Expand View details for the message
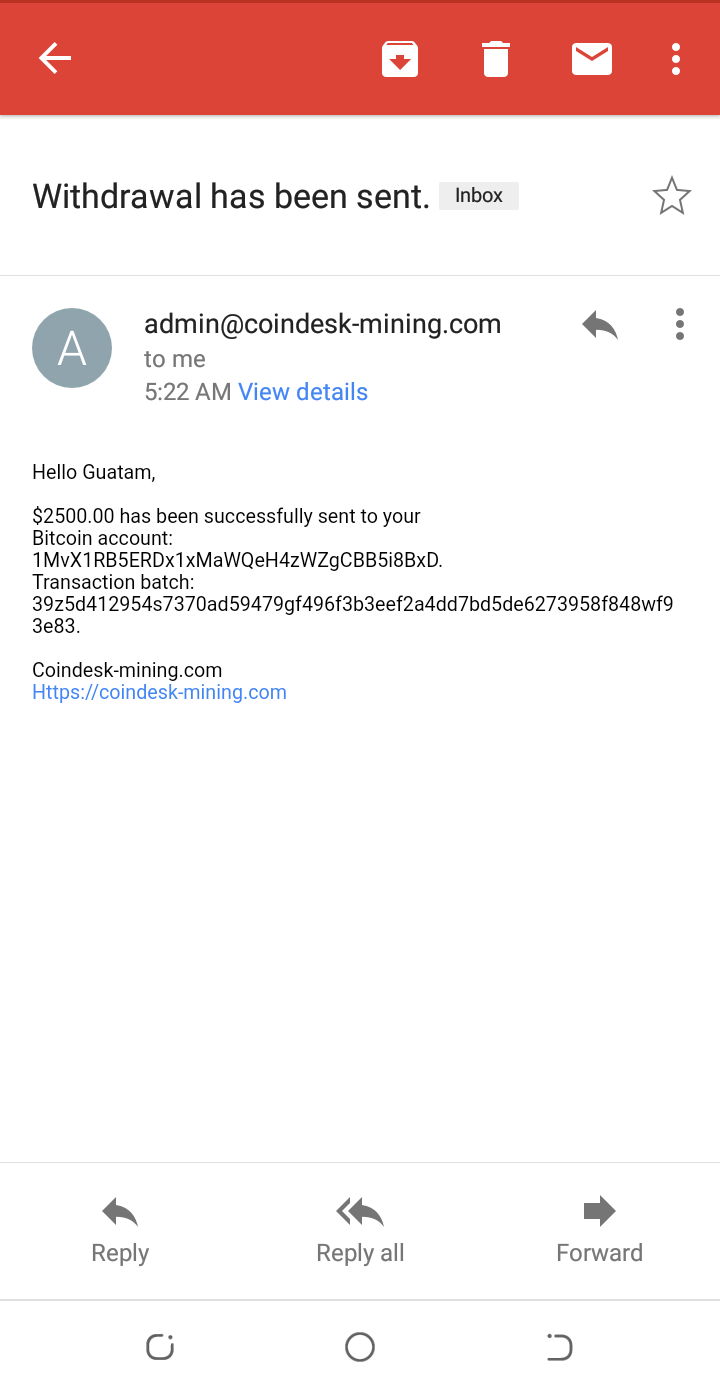The width and height of the screenshot is (720, 1394). 303,392
